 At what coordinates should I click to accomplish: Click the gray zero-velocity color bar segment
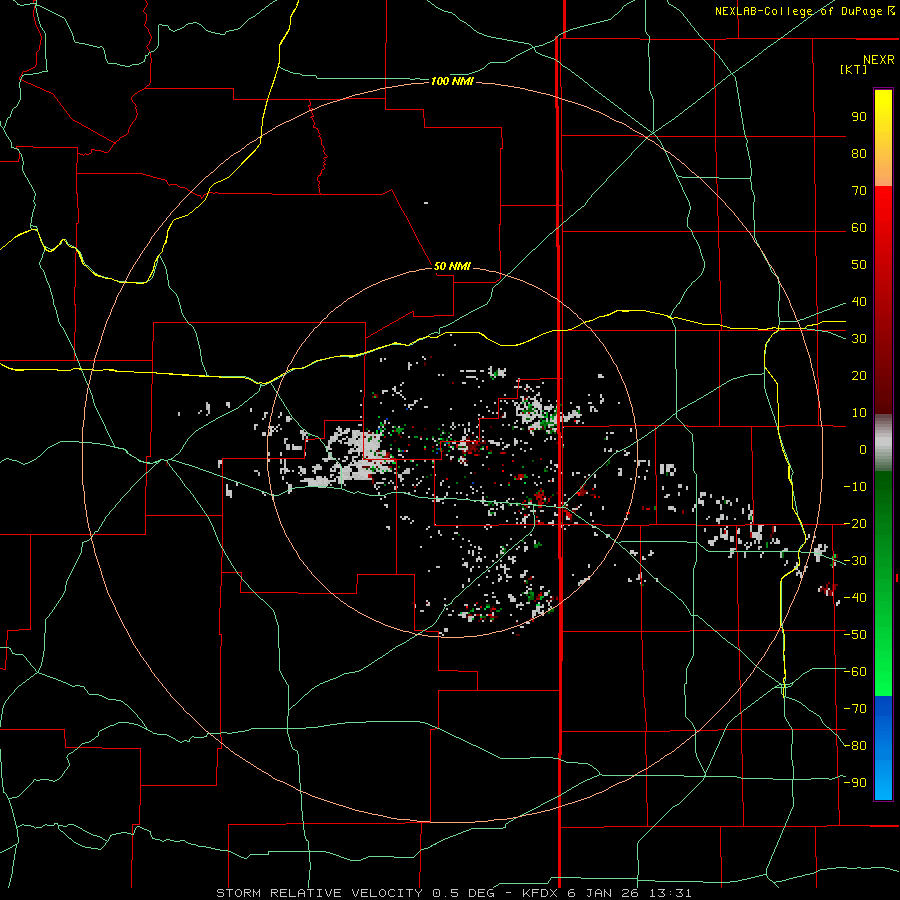point(883,443)
